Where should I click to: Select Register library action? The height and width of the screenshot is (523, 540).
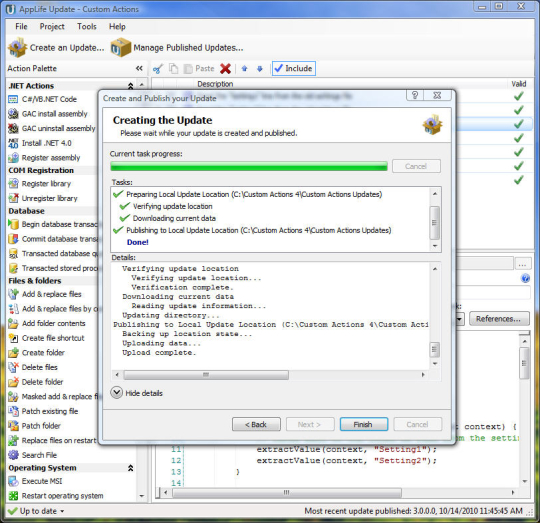point(40,184)
